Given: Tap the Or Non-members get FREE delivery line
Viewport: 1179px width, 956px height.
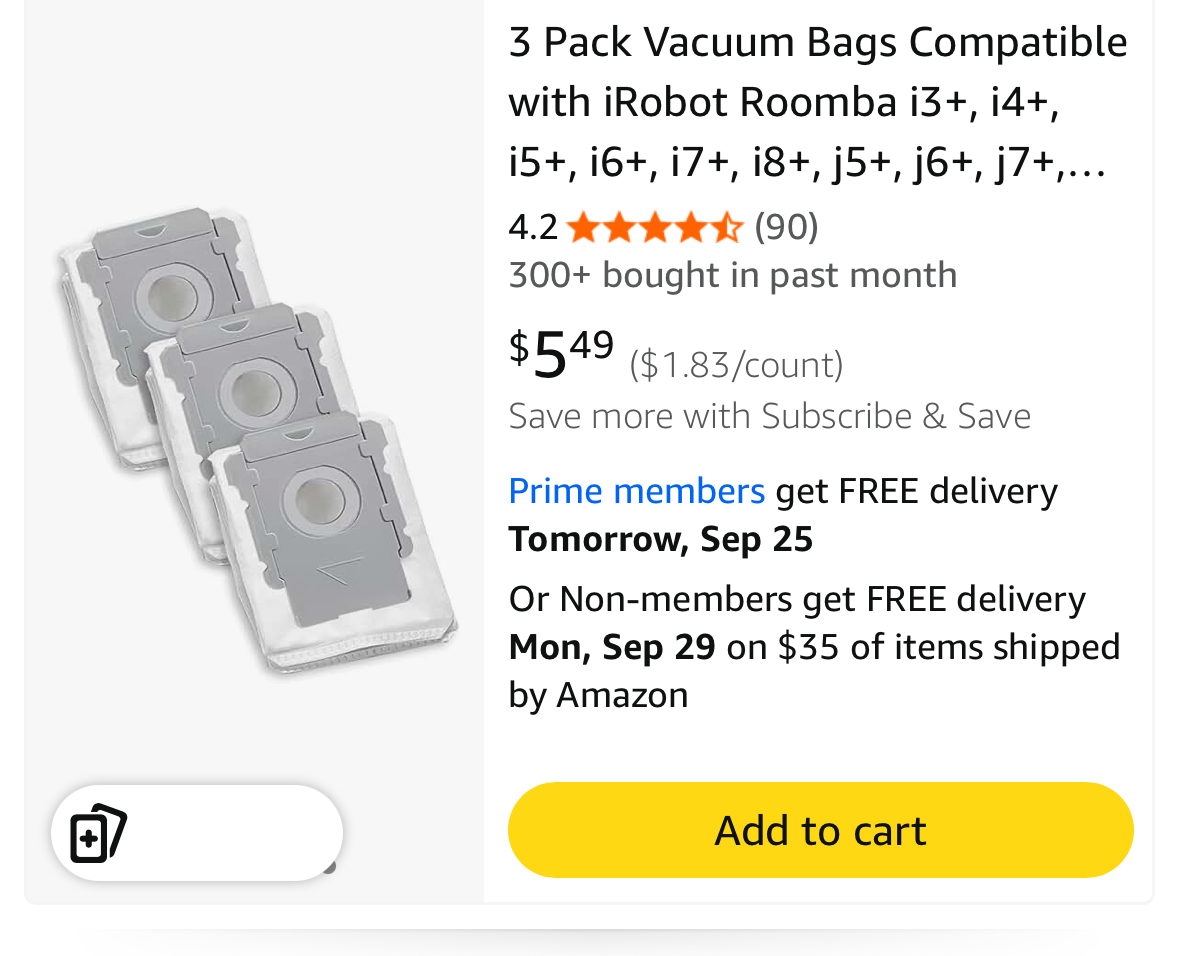Looking at the screenshot, I should tap(796, 599).
